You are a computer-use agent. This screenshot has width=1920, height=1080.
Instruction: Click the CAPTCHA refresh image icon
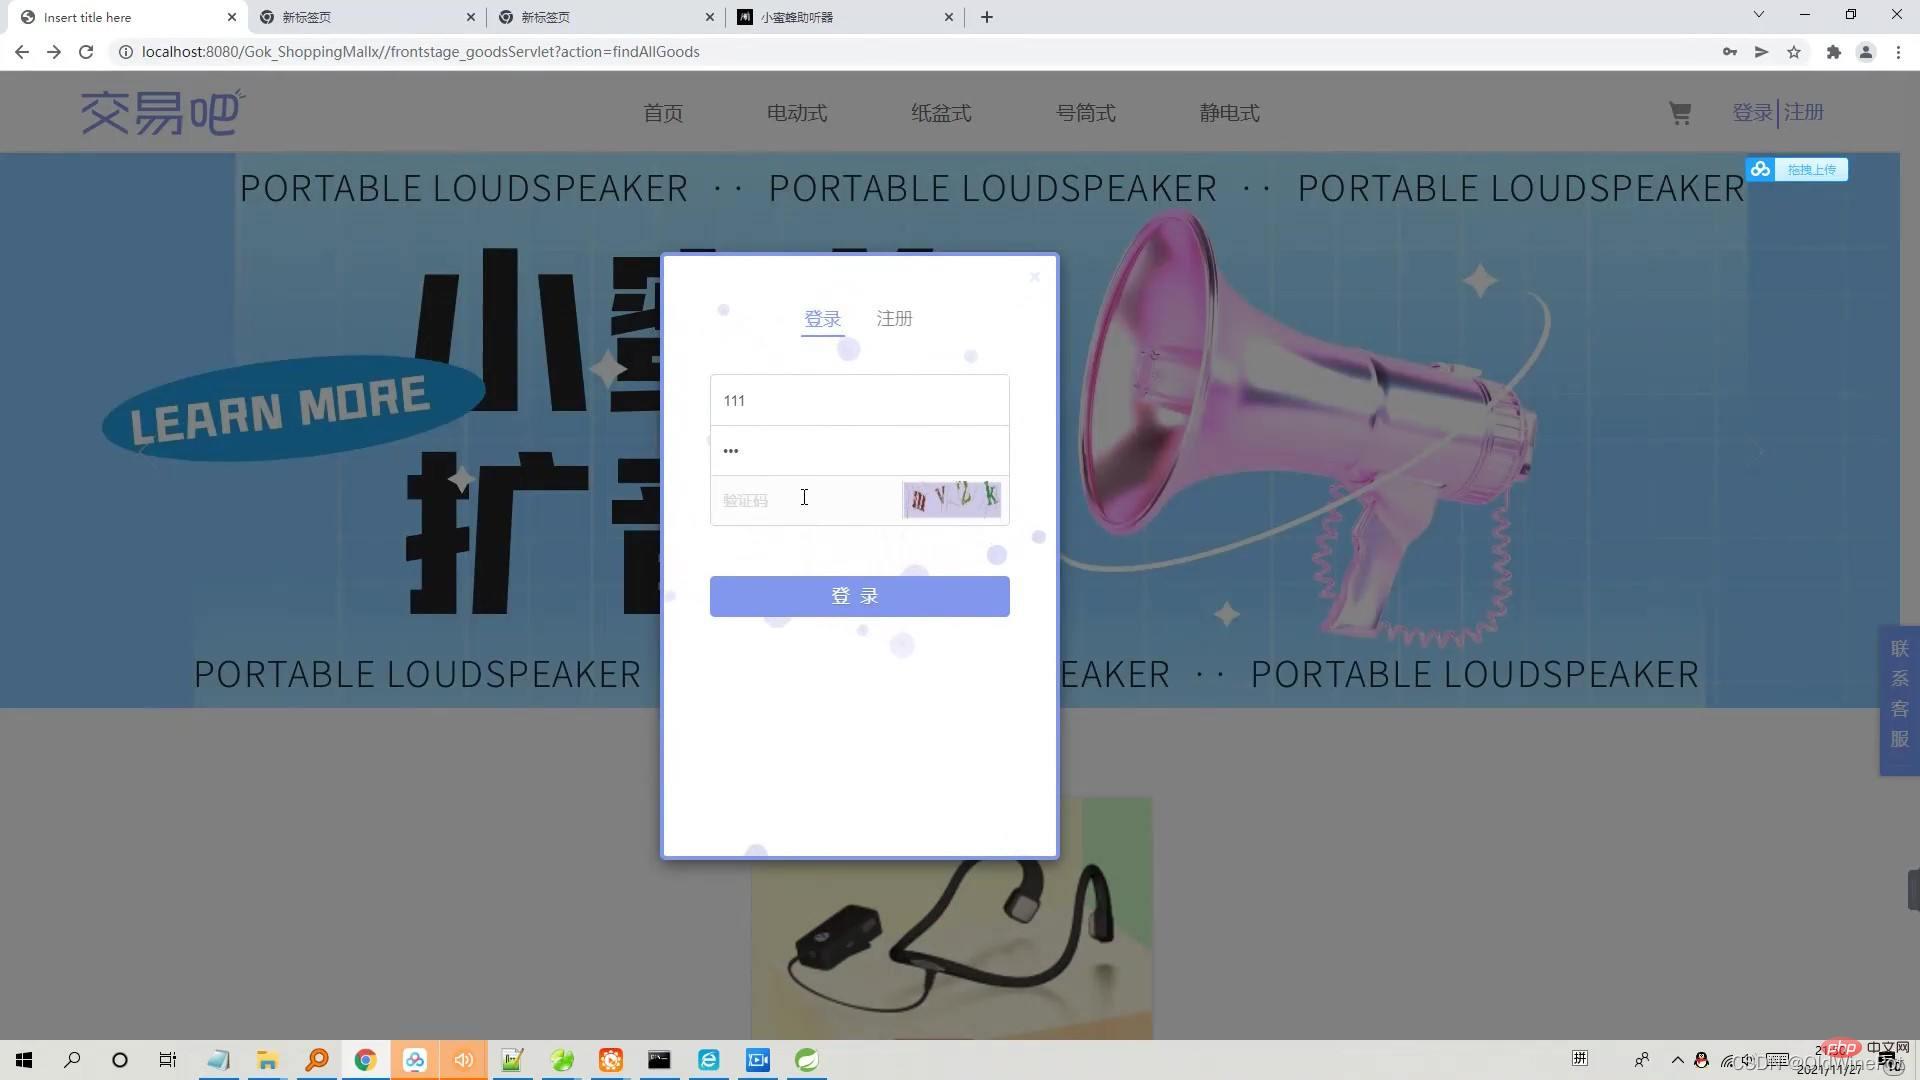951,500
